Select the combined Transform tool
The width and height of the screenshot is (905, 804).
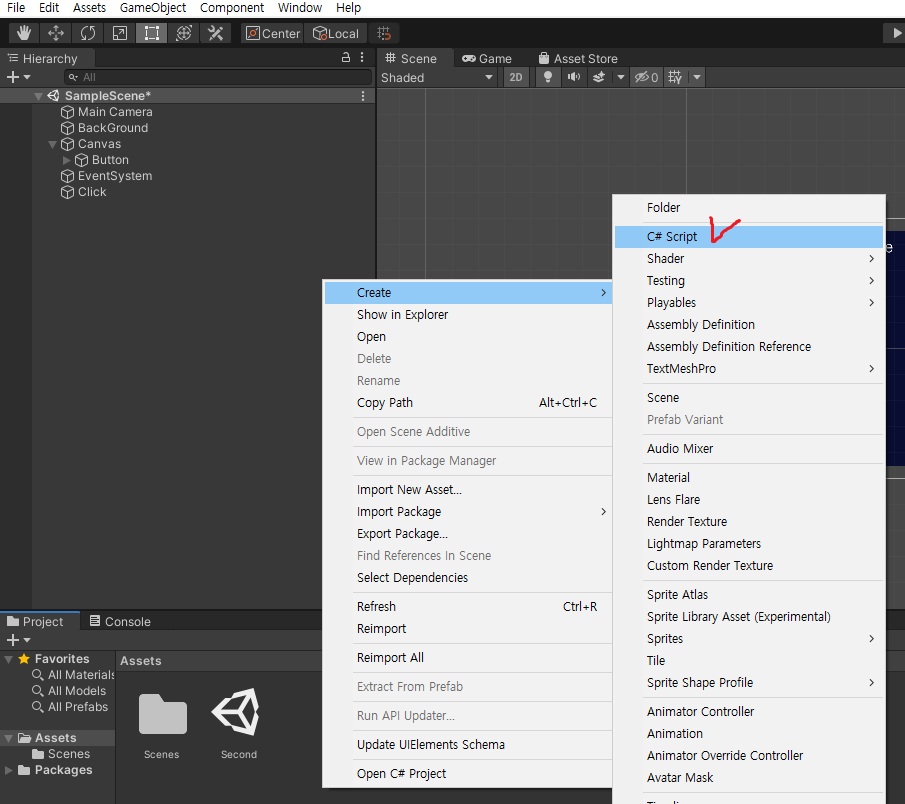(x=184, y=33)
